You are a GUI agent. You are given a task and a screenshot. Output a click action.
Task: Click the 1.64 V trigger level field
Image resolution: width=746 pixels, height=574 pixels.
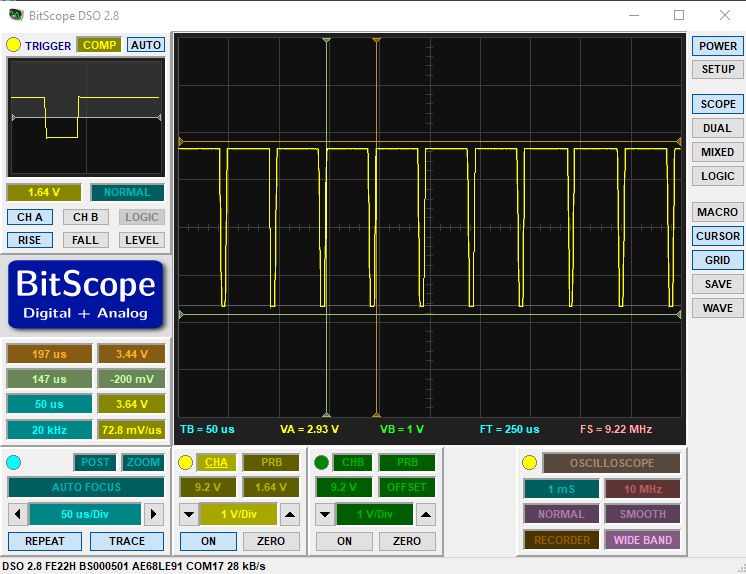click(x=44, y=192)
